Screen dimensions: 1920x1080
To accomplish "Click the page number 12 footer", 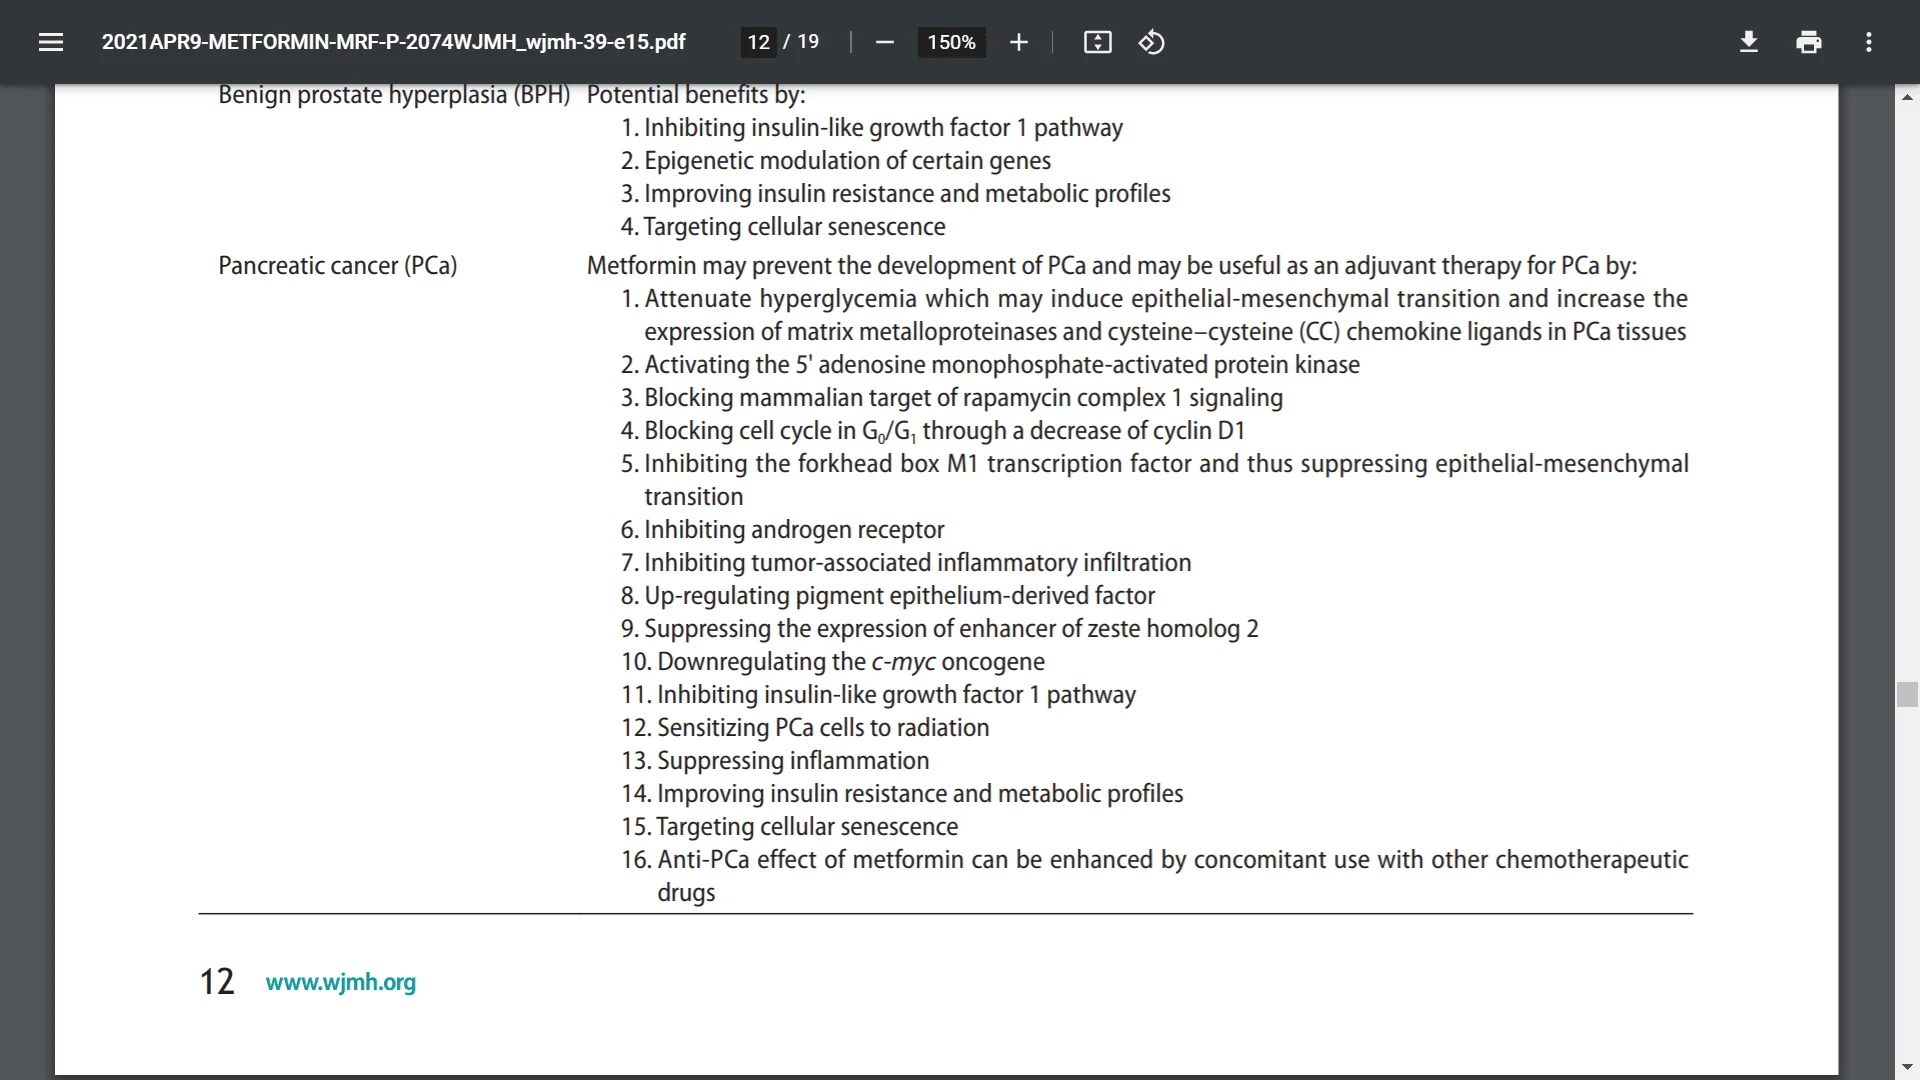I will [217, 982].
